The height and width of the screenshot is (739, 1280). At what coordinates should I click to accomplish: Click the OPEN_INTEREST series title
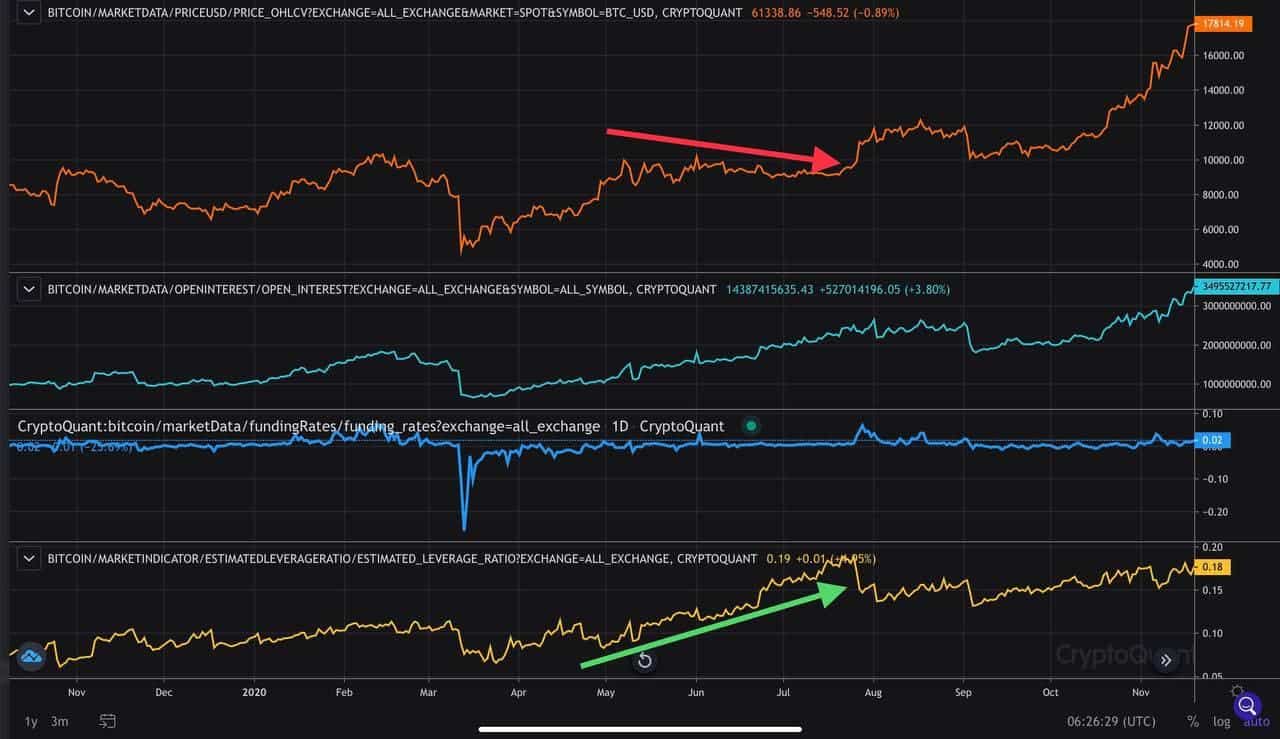[x=382, y=289]
